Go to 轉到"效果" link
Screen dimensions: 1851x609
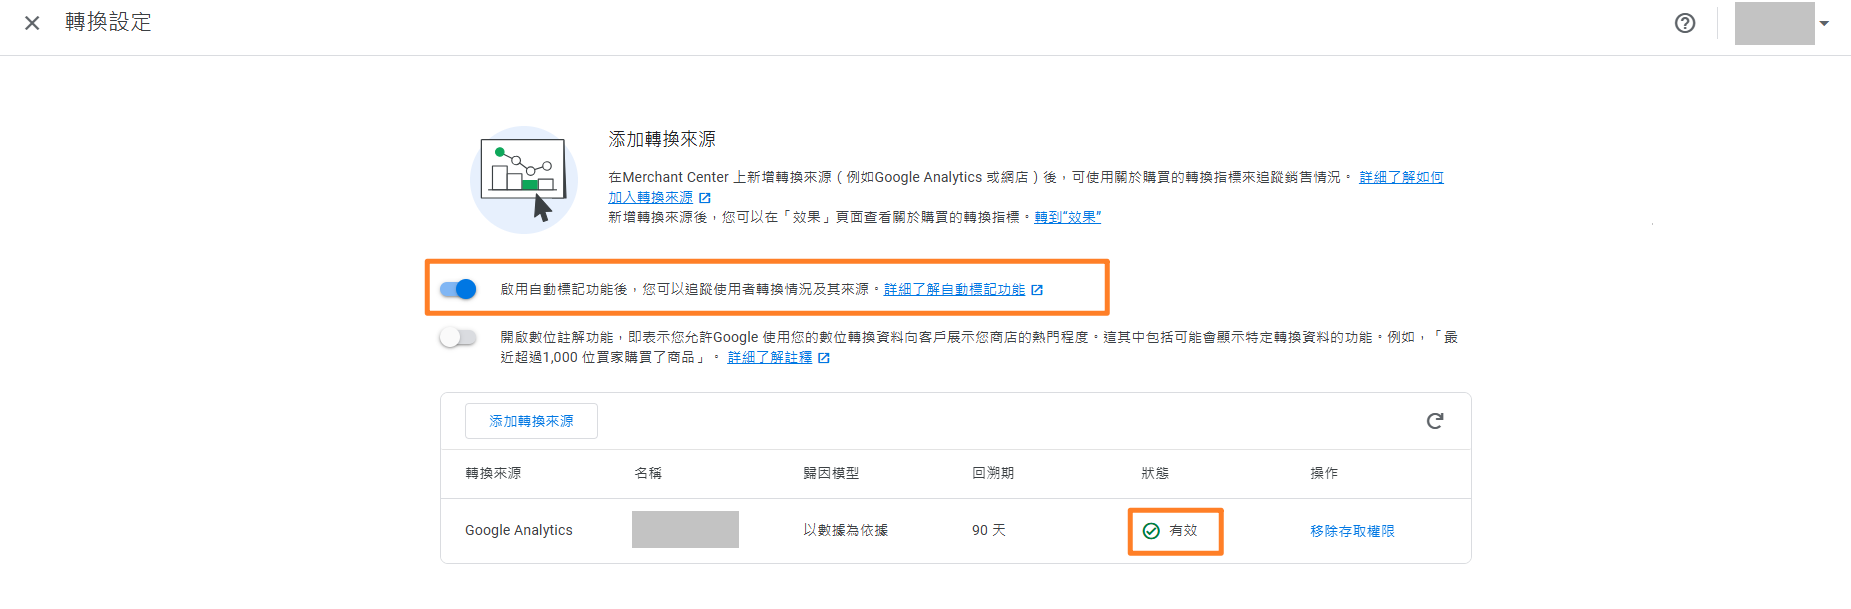[x=1067, y=217]
